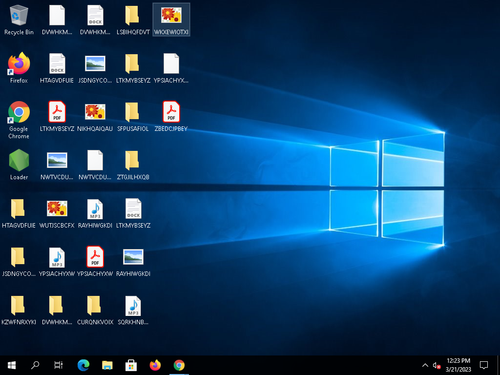Expand hidden system tray icons chevron
Image resolution: width=500 pixels, height=375 pixels.
tap(425, 365)
